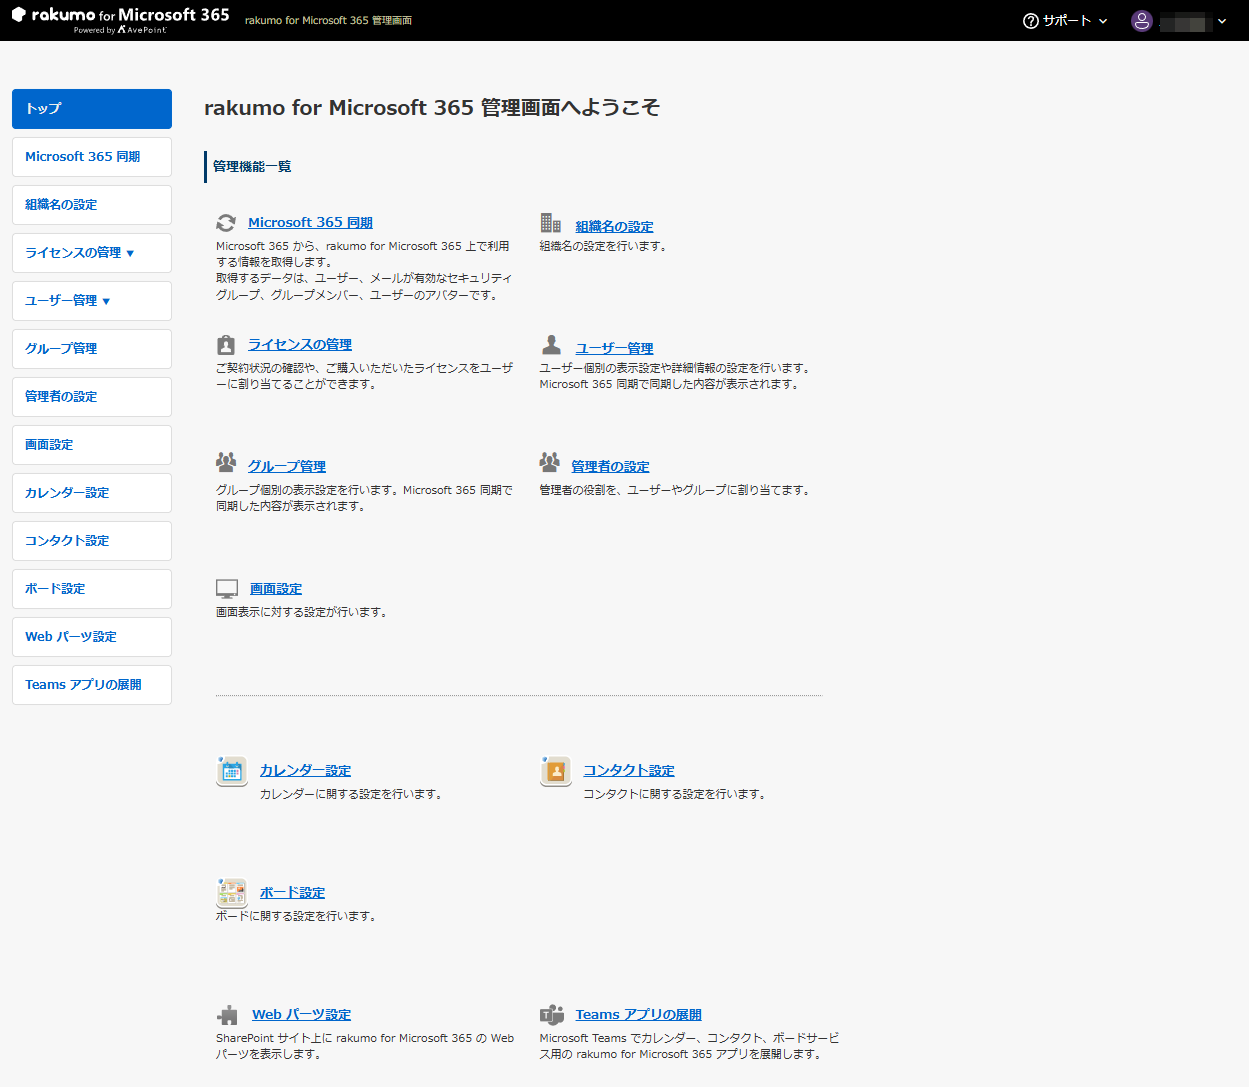
Task: Click the people icon beside グループ管理
Action: click(226, 462)
